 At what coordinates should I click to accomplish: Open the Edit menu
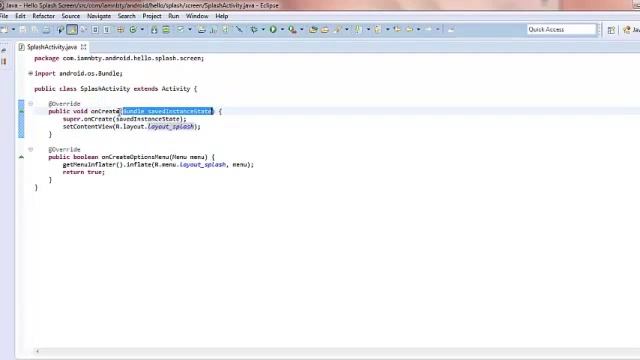(x=20, y=16)
